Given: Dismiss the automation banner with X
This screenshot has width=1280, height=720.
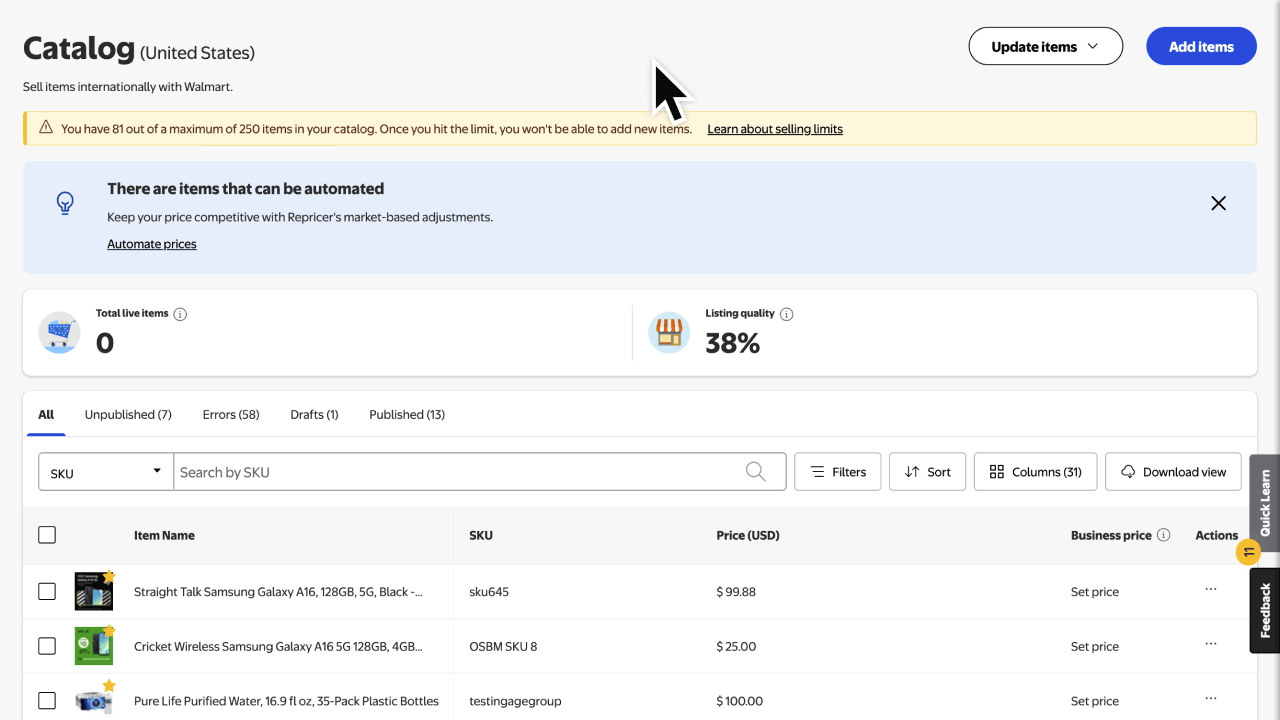Looking at the screenshot, I should point(1218,203).
